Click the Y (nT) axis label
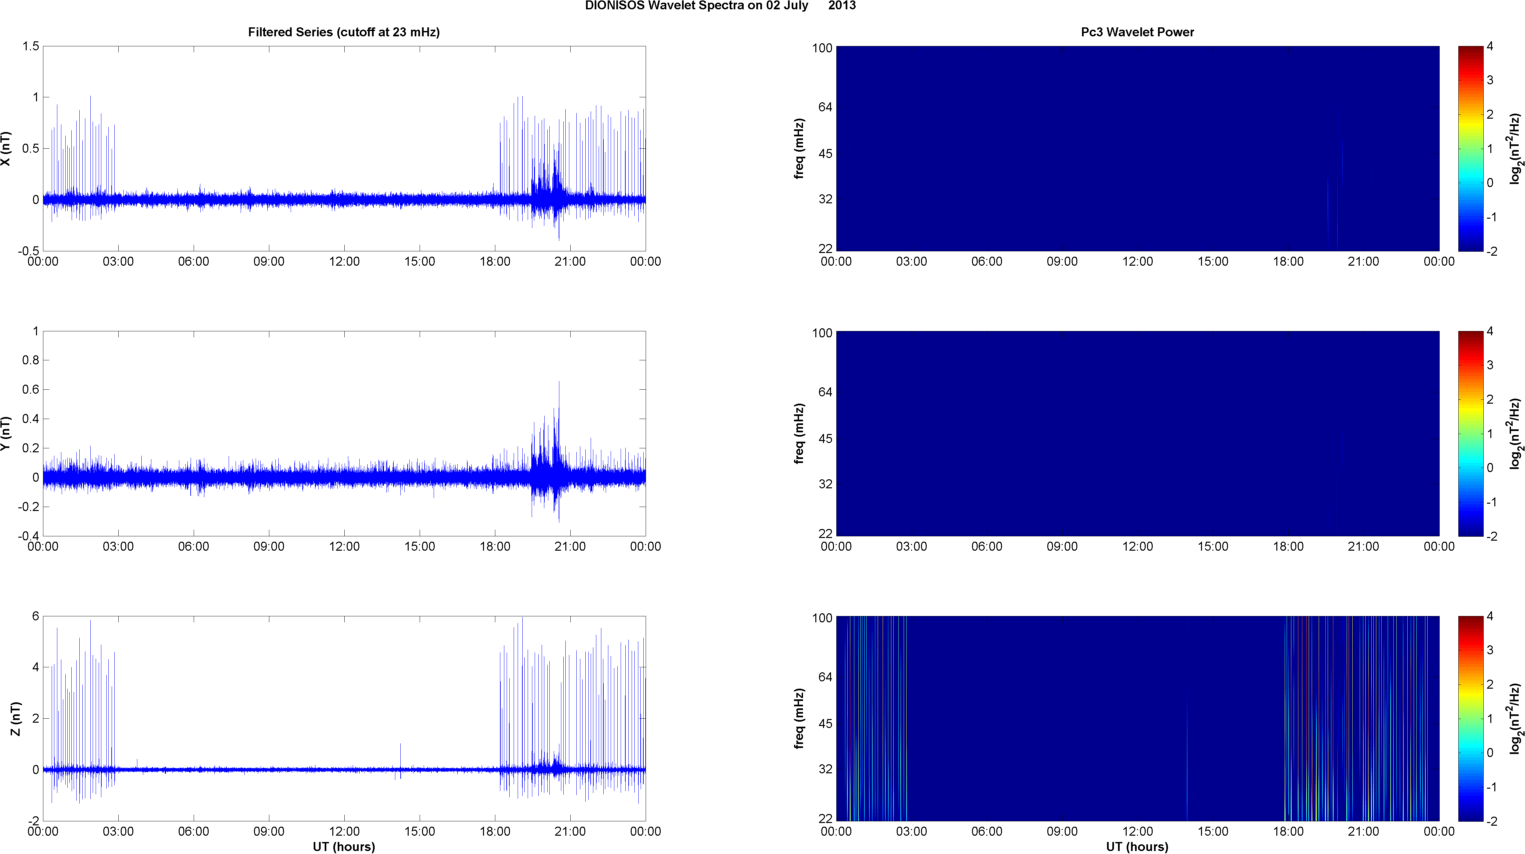 click(7, 434)
